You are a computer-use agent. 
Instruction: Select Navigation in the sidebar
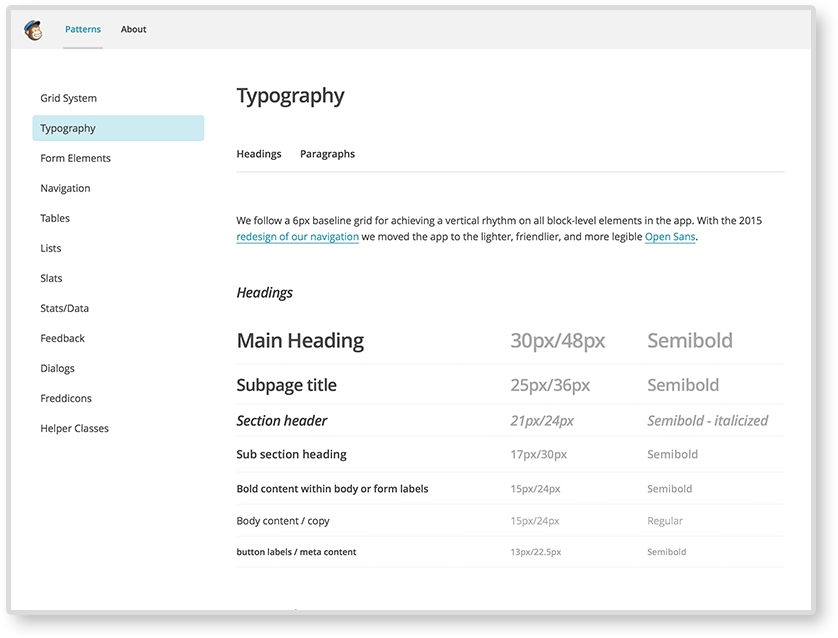point(65,188)
